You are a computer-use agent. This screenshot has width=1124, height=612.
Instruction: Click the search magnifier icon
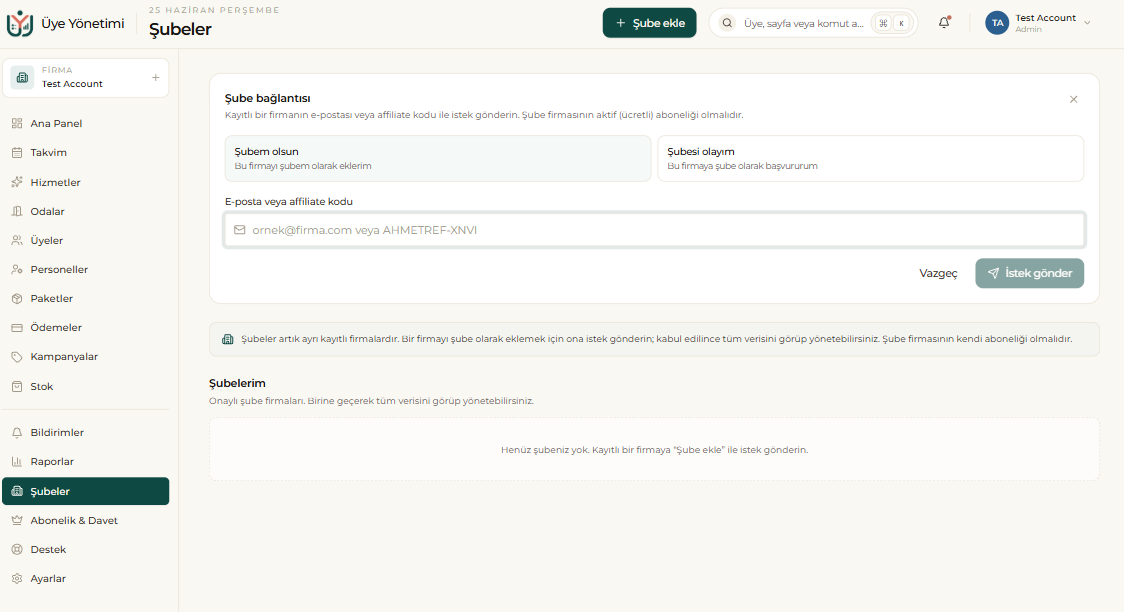point(727,23)
